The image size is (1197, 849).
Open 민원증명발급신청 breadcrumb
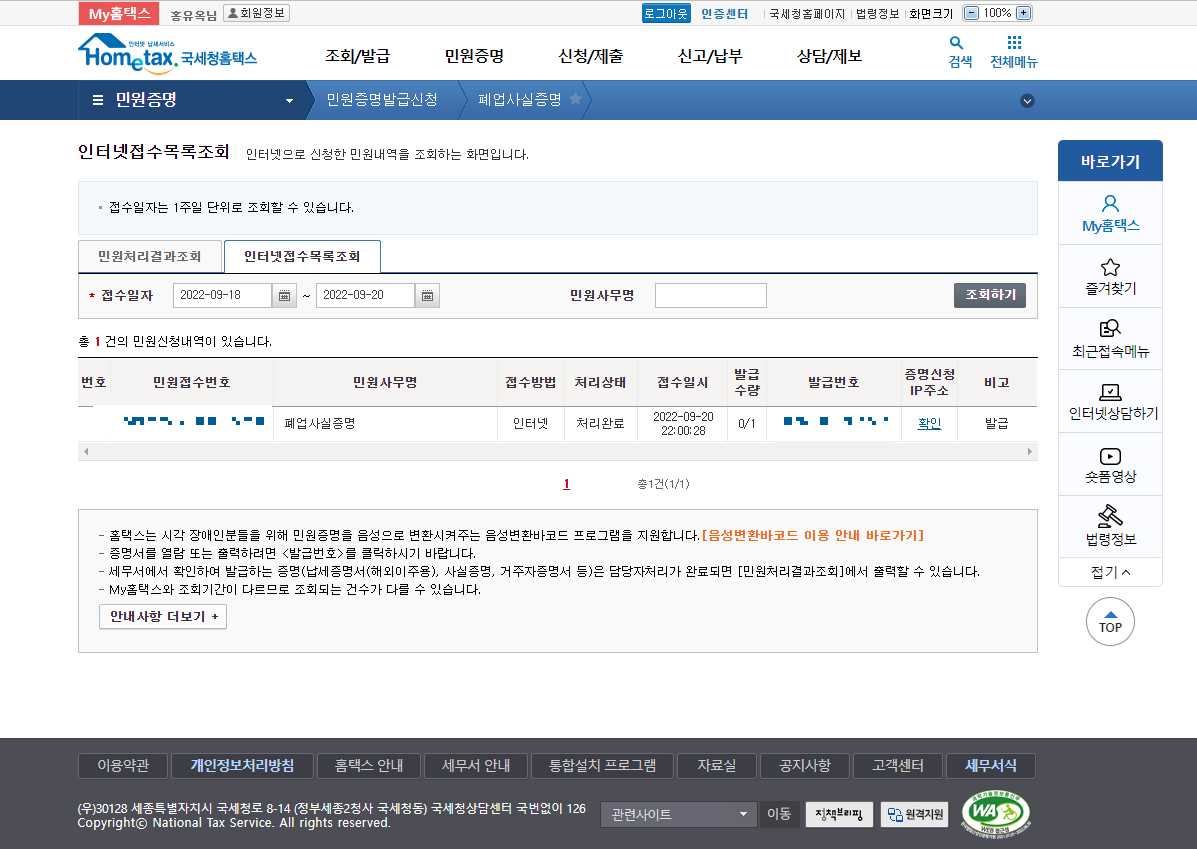pyautogui.click(x=382, y=100)
